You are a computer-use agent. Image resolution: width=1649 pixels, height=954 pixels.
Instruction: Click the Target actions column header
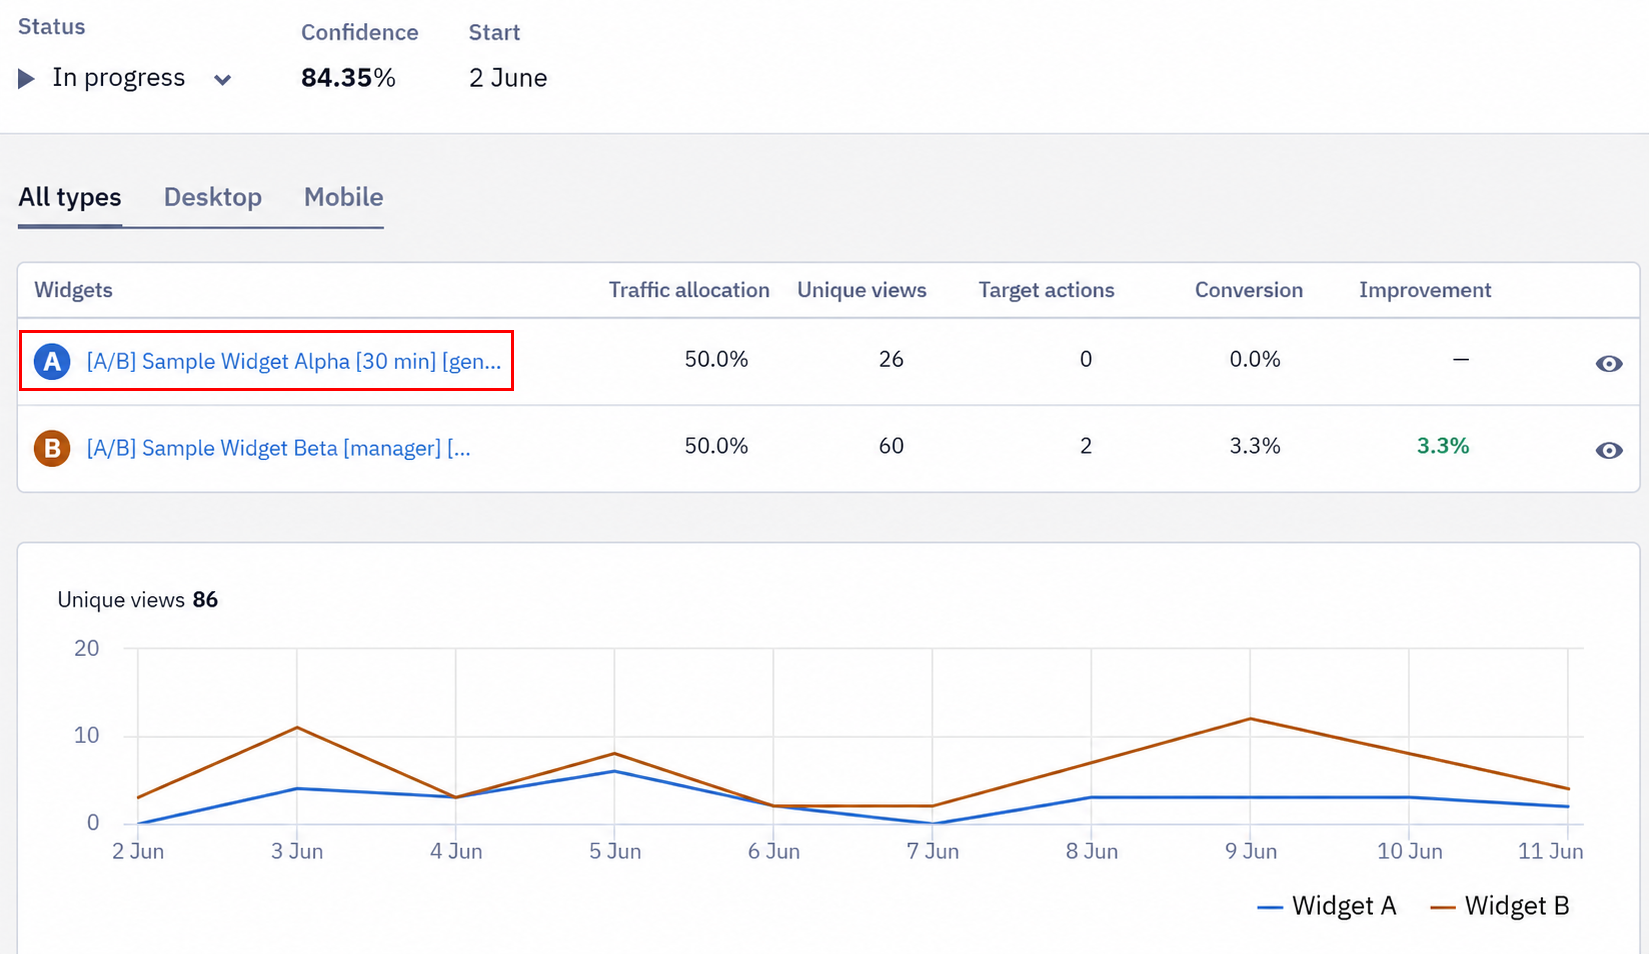click(x=1046, y=290)
